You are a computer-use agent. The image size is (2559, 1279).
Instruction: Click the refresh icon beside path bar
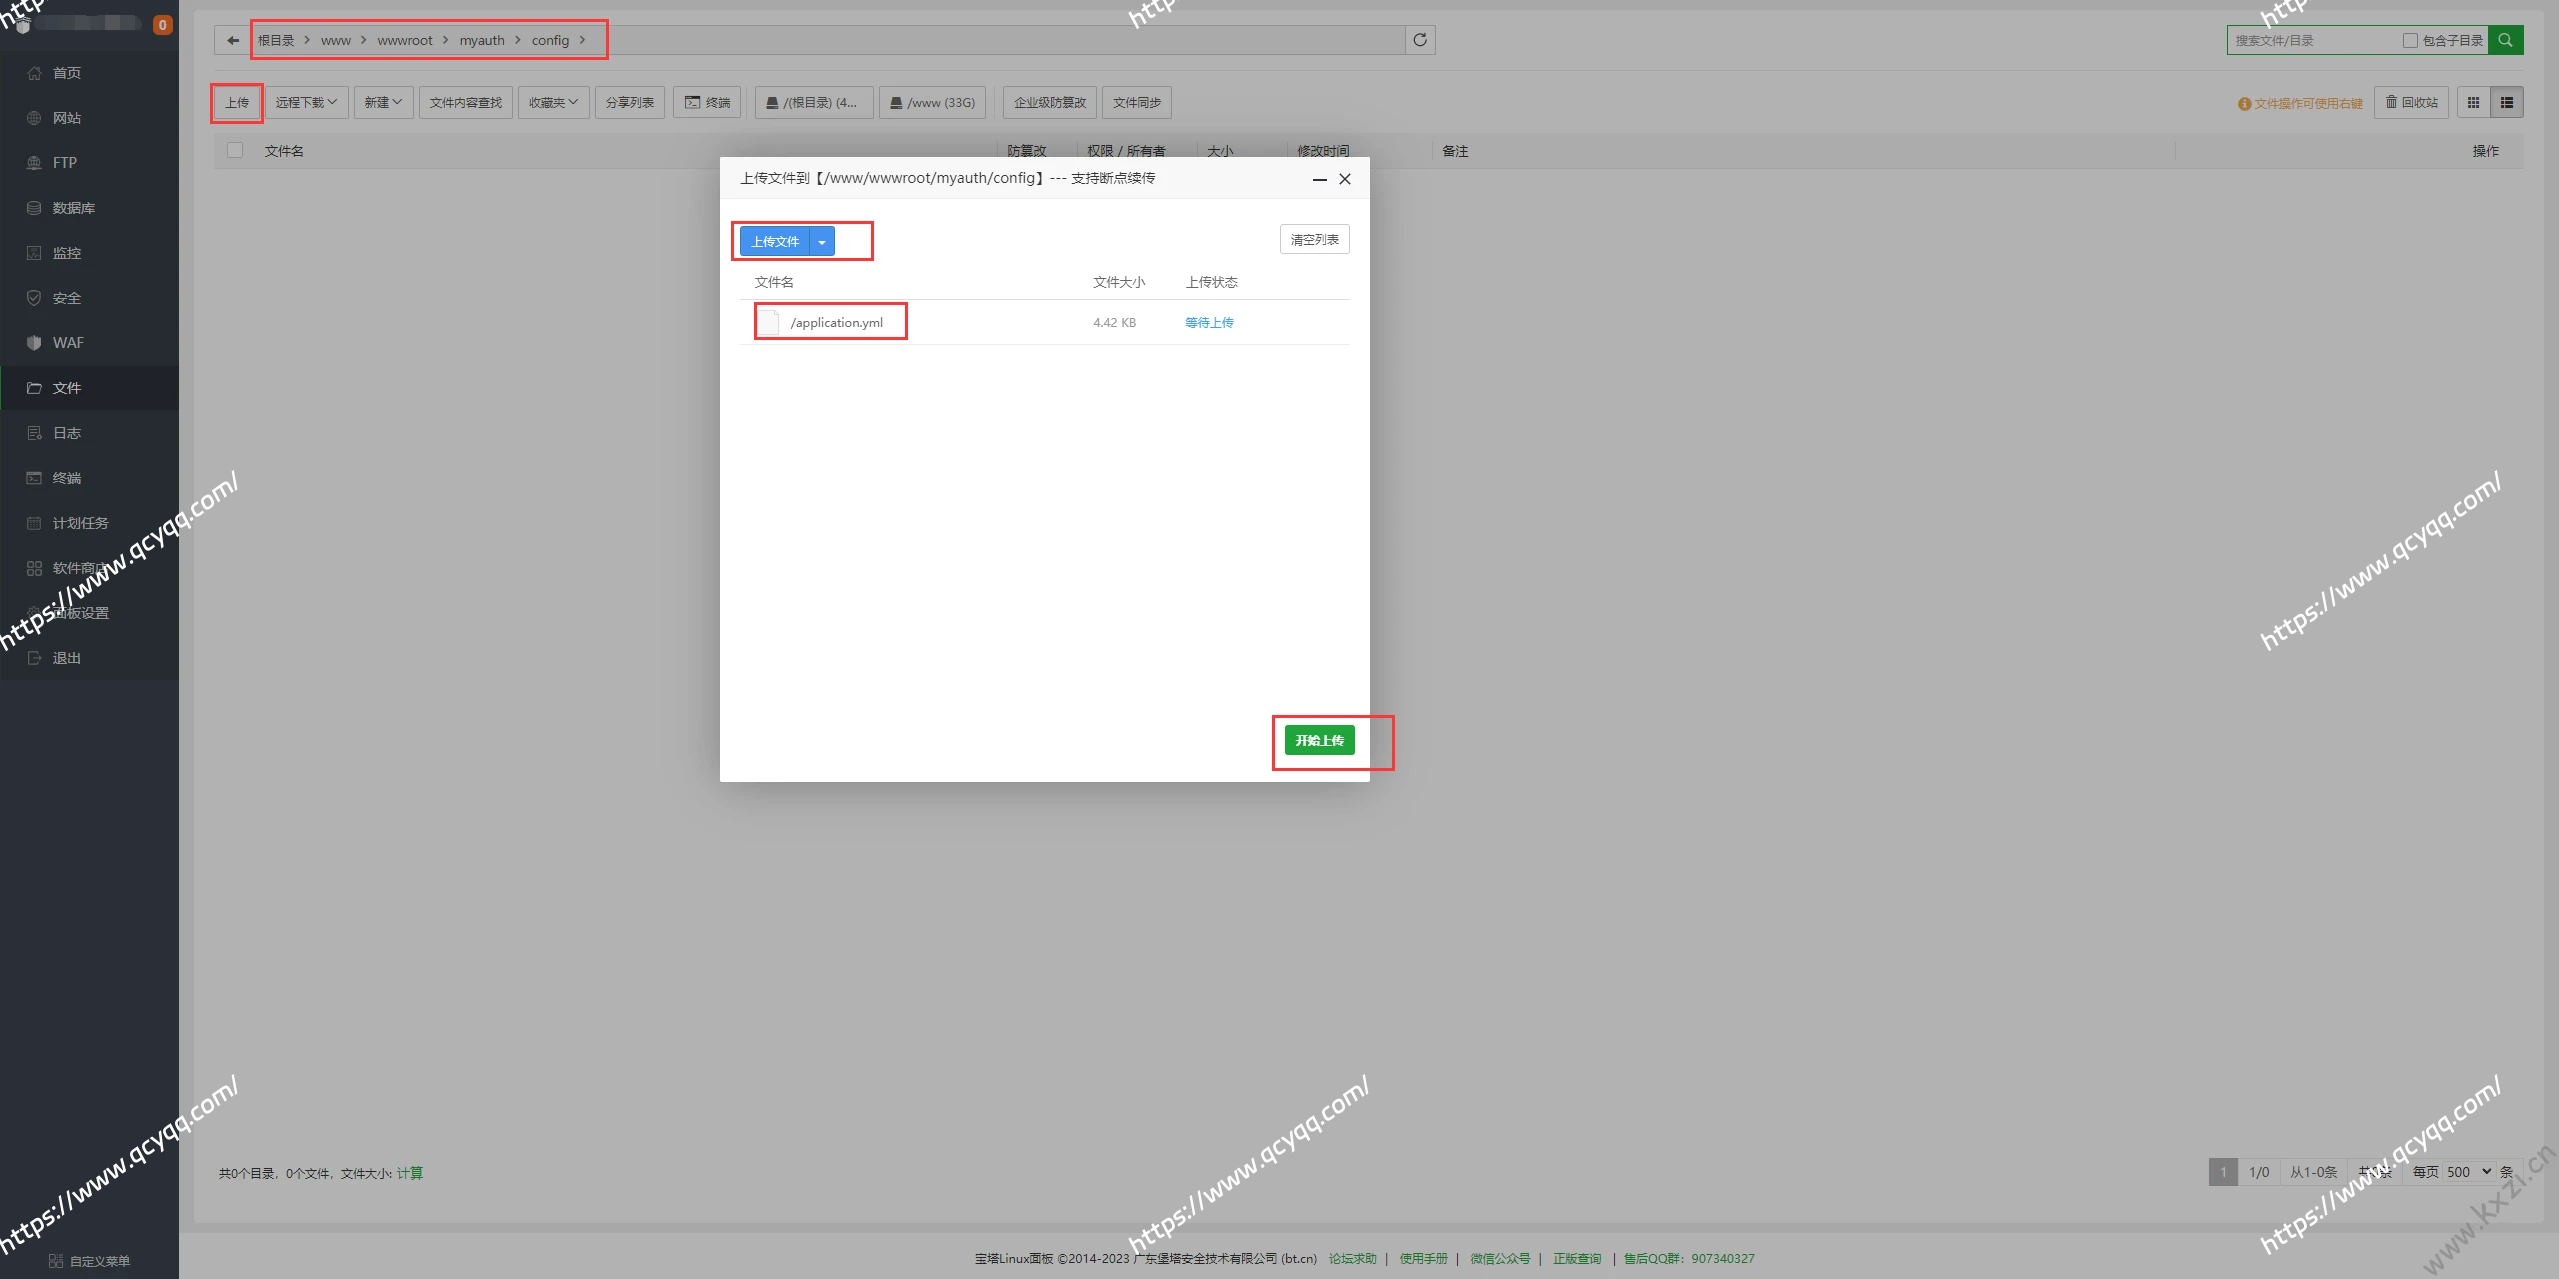click(1419, 40)
